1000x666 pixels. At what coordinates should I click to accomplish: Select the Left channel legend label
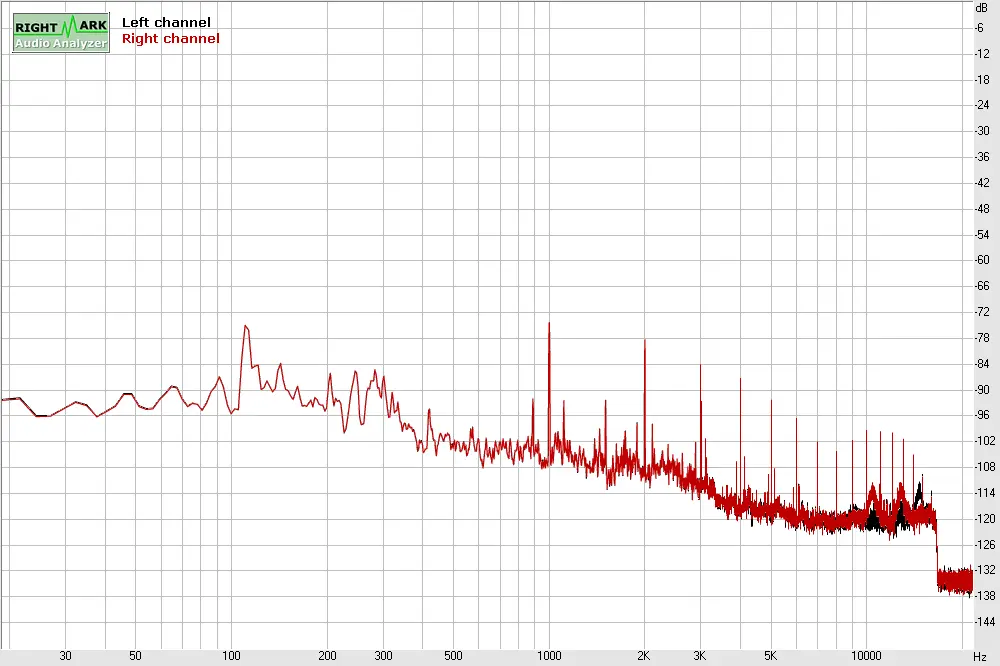point(166,22)
